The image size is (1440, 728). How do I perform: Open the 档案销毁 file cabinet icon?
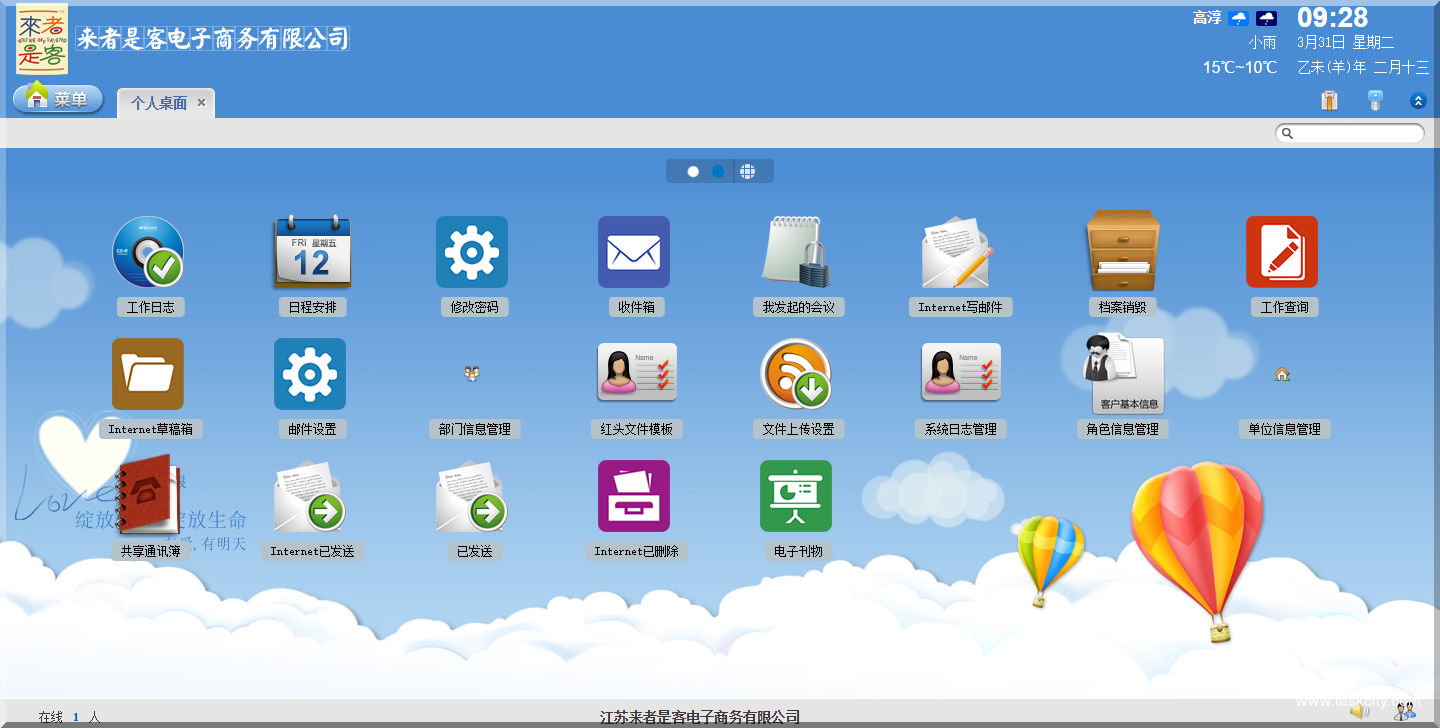(1122, 252)
